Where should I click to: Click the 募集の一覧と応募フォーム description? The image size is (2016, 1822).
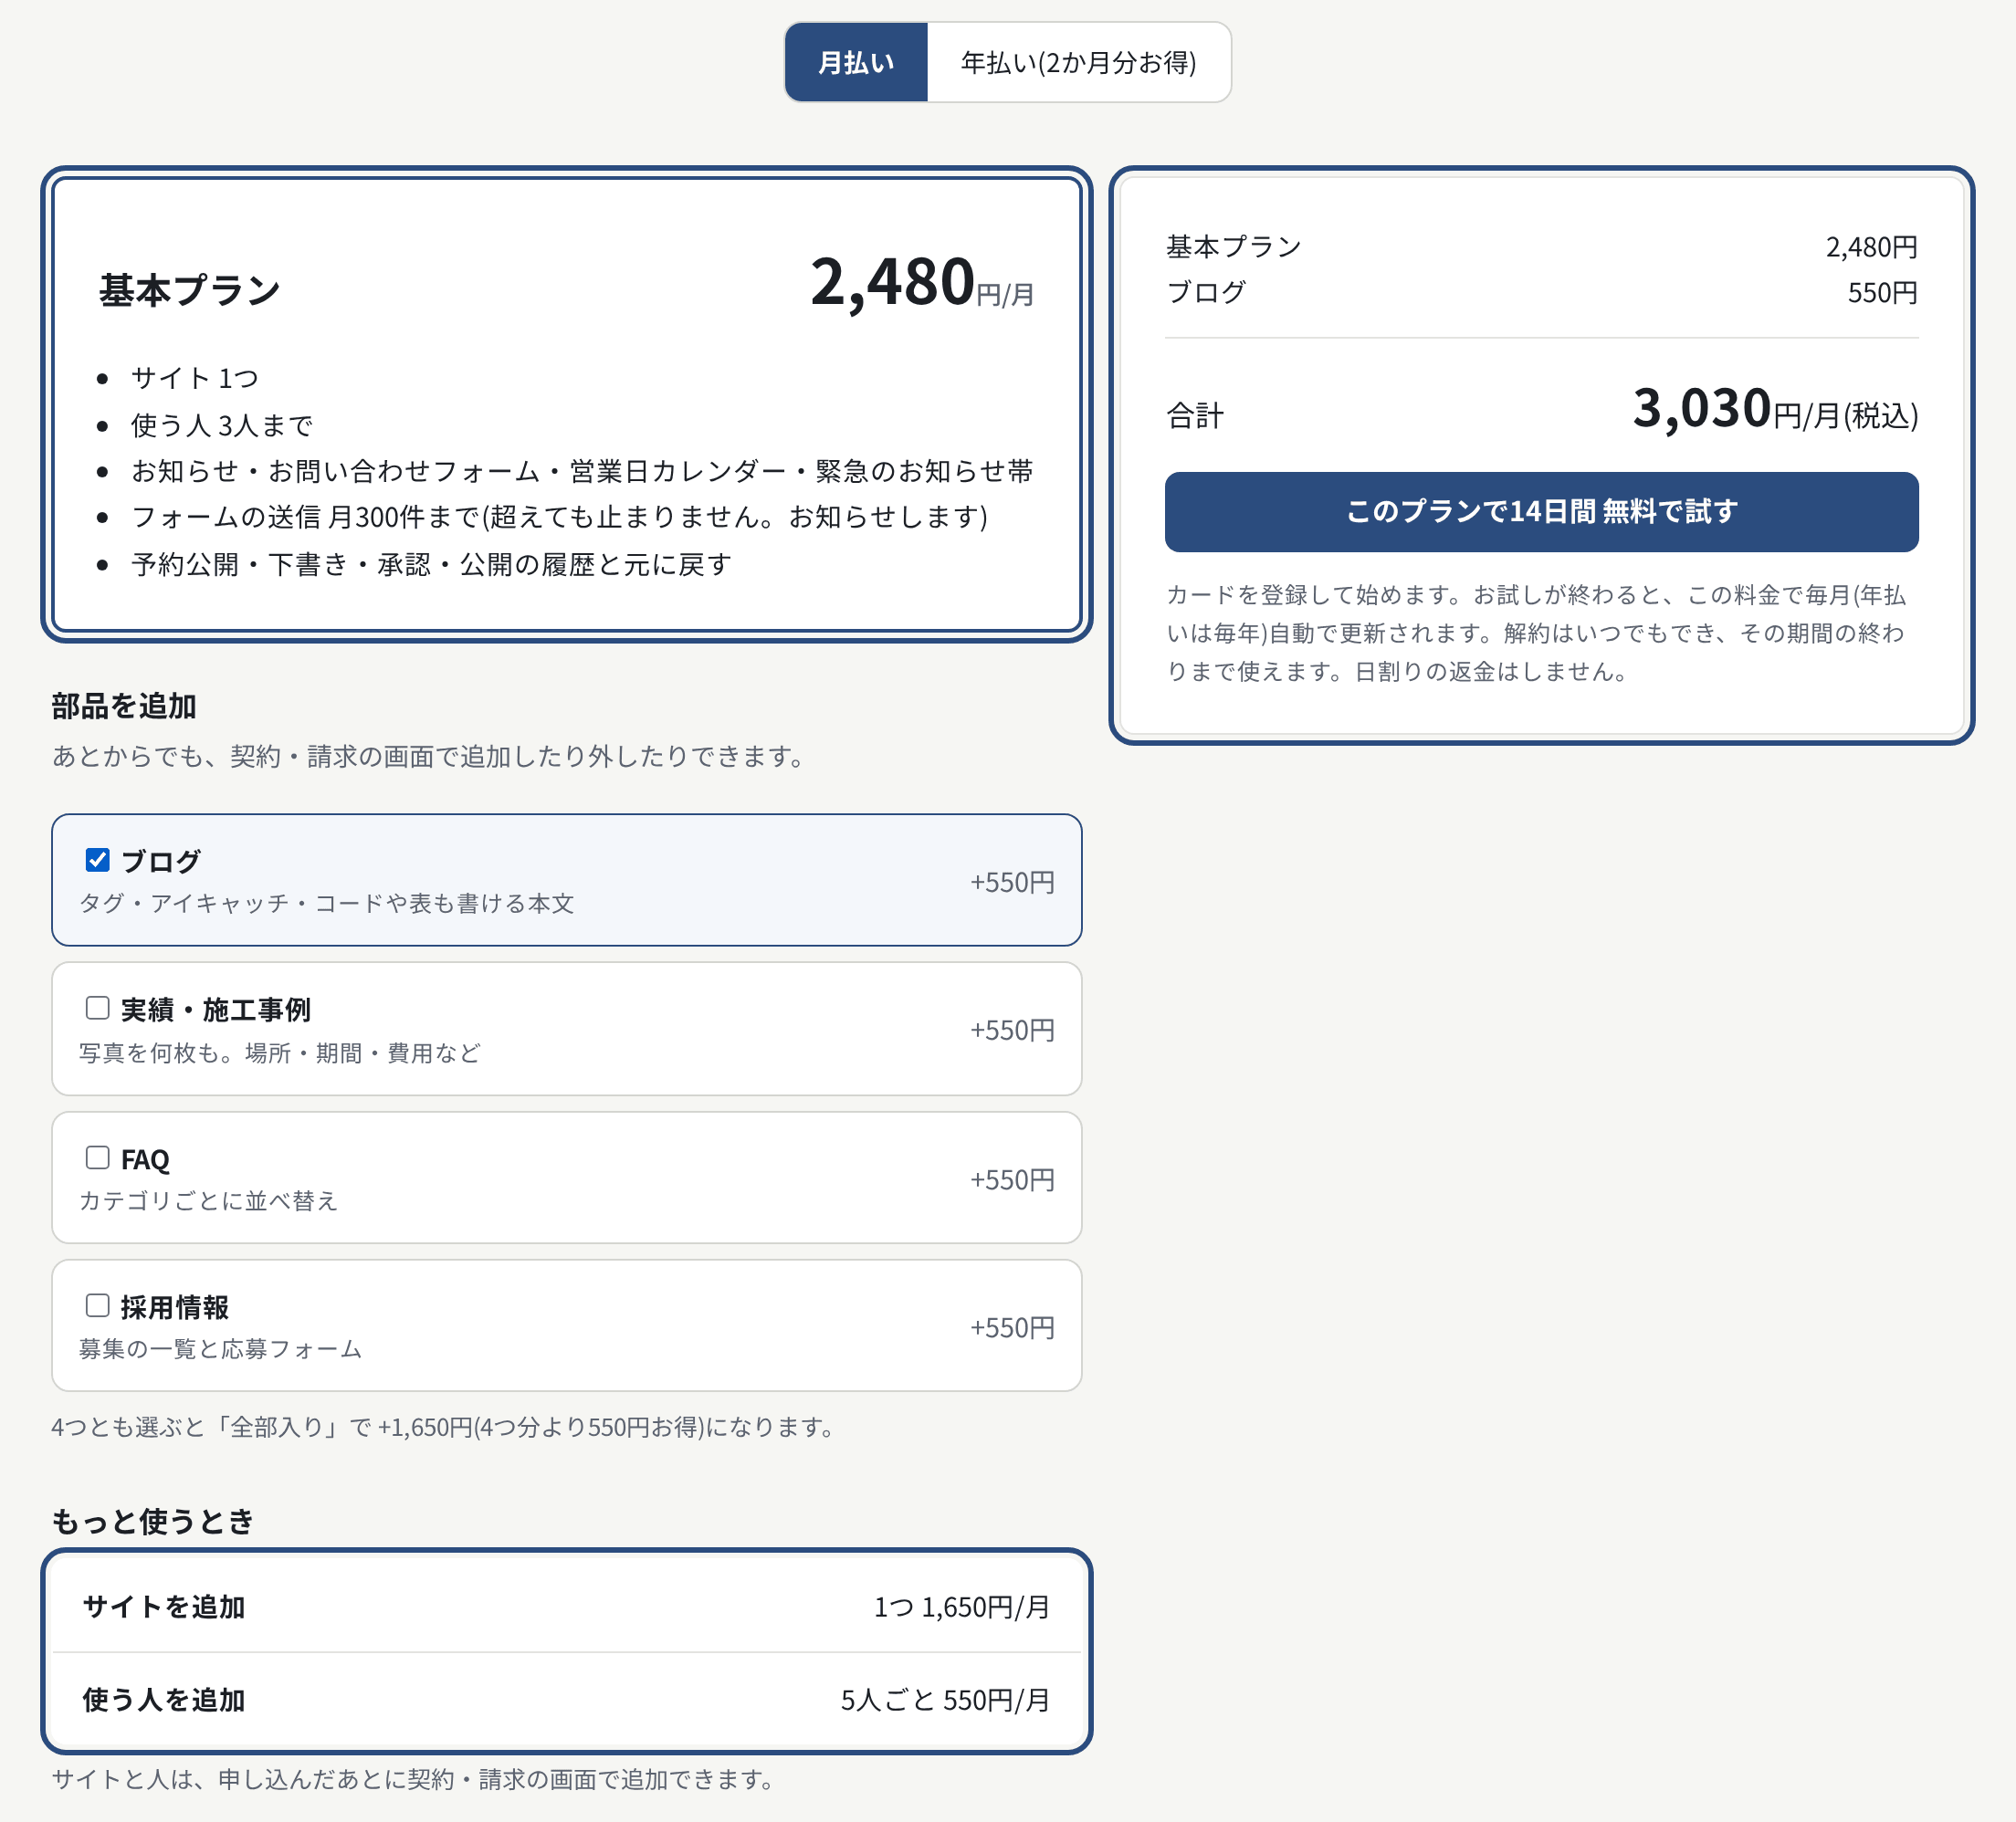(220, 1348)
